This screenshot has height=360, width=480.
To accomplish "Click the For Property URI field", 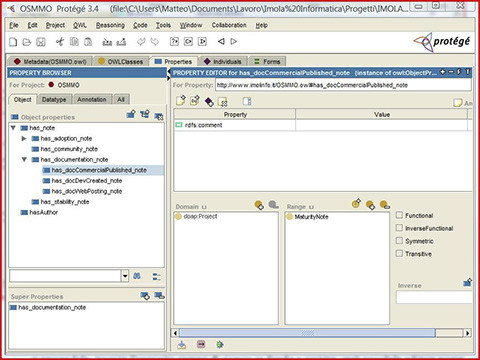I will (x=343, y=85).
